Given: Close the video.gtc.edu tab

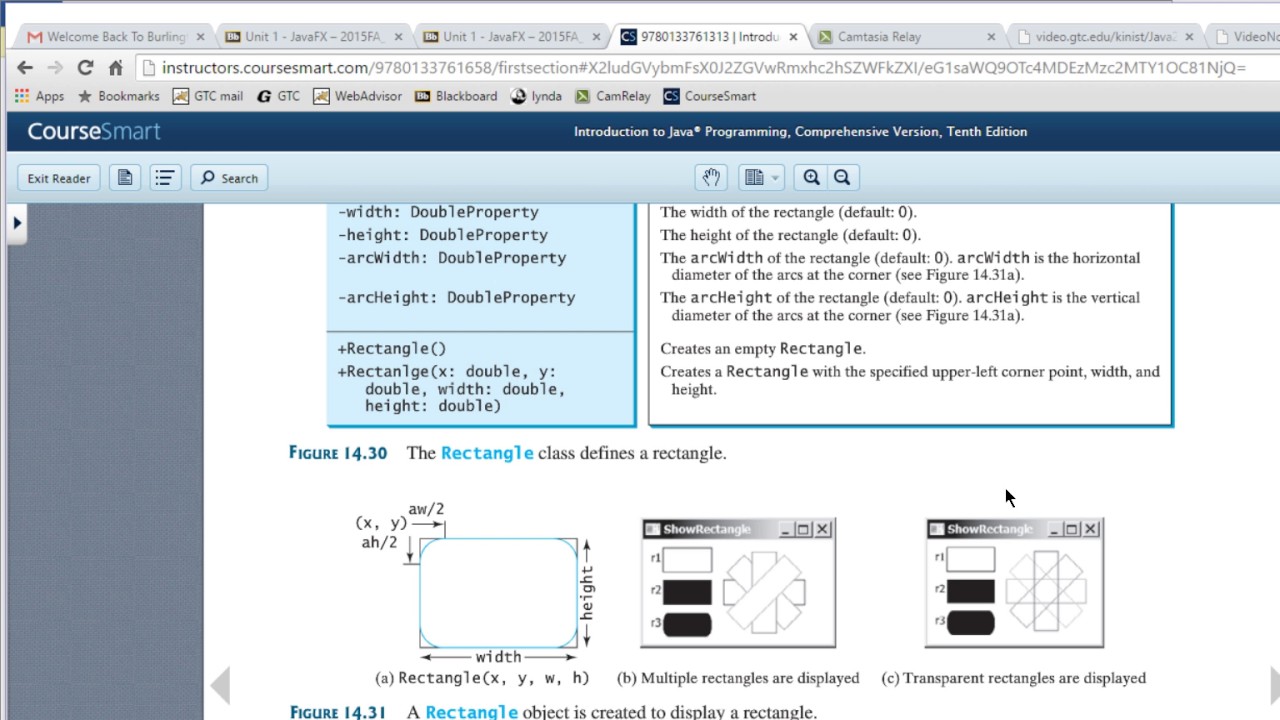Looking at the screenshot, I should click(1189, 37).
